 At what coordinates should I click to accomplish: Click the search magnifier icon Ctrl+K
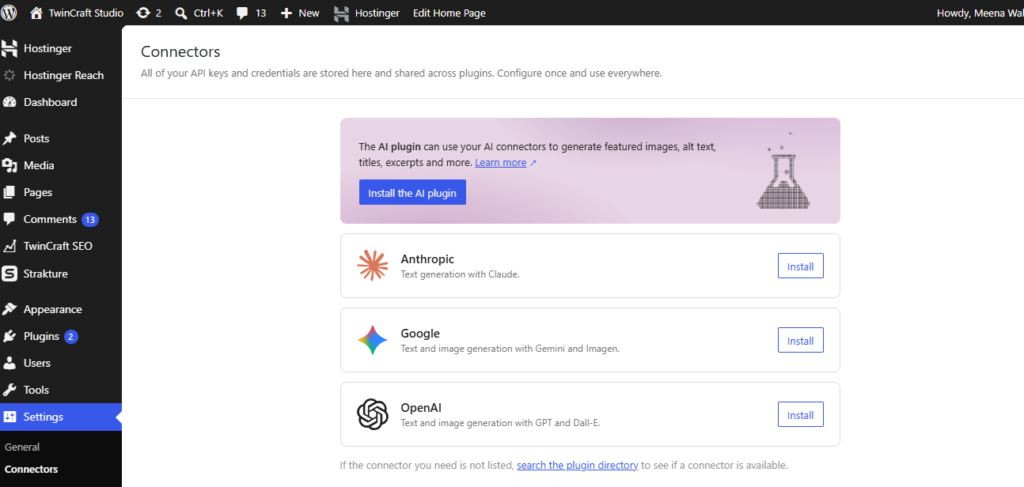pos(181,13)
